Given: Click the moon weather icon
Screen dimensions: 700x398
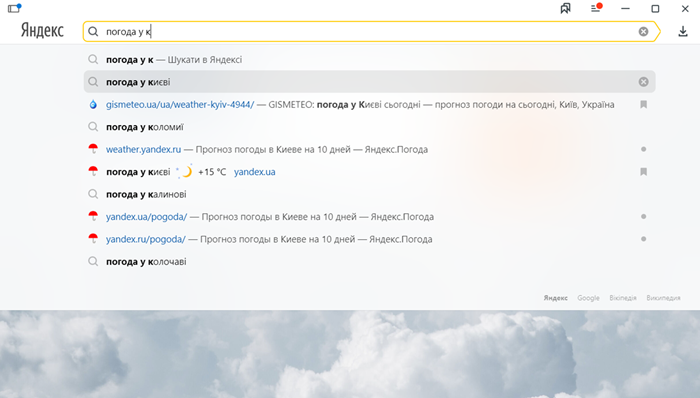Looking at the screenshot, I should pyautogui.click(x=185, y=171).
